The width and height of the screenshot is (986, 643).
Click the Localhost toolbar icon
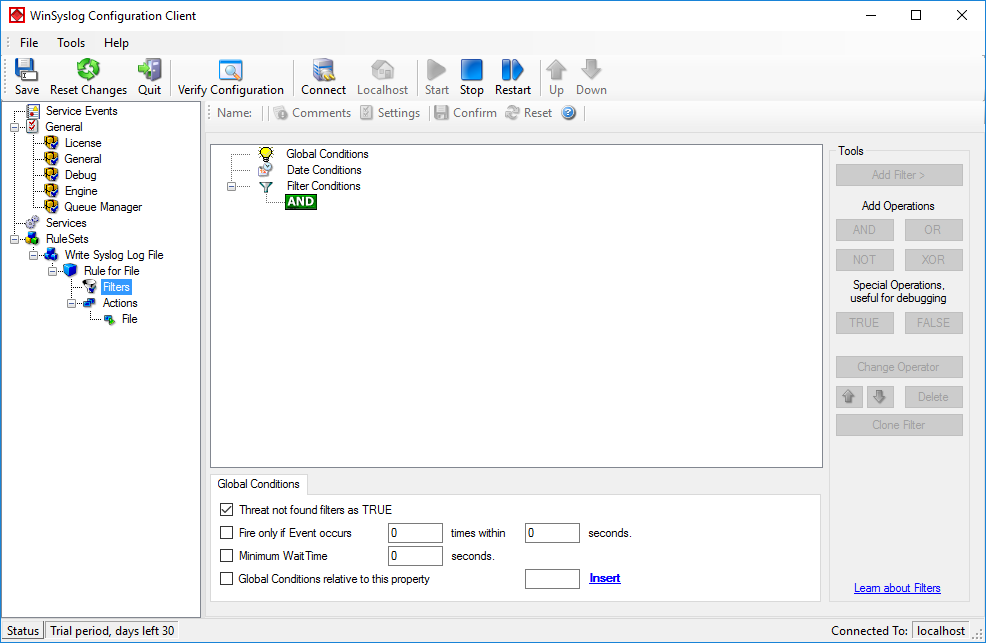coord(382,70)
